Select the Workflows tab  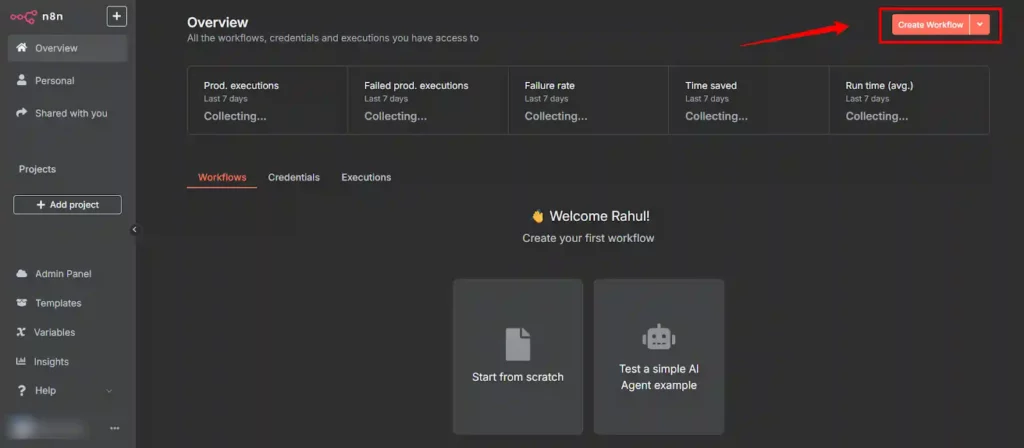pyautogui.click(x=222, y=177)
